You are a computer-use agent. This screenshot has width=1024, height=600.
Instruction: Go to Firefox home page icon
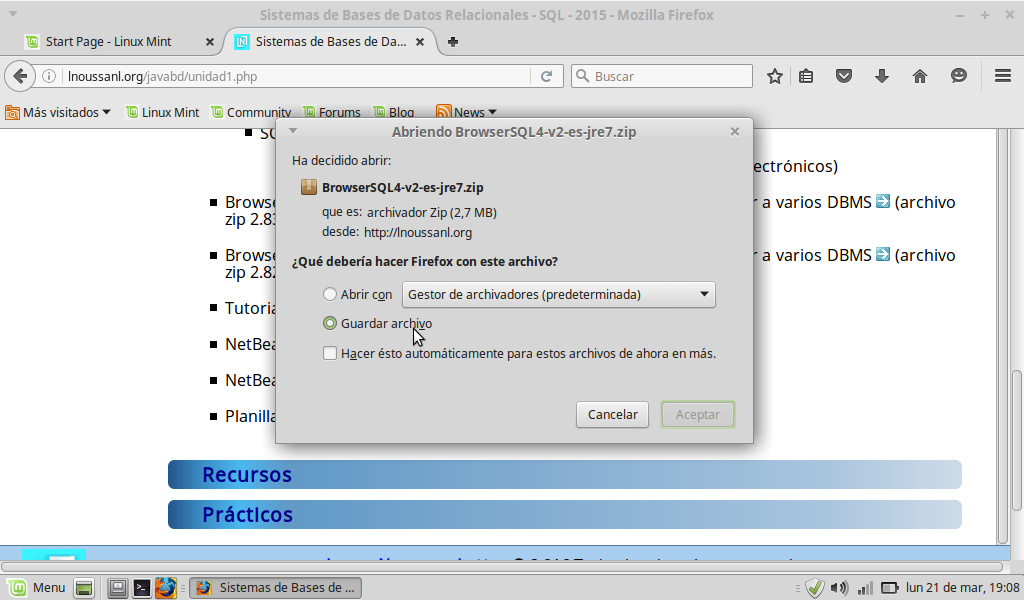pos(920,76)
